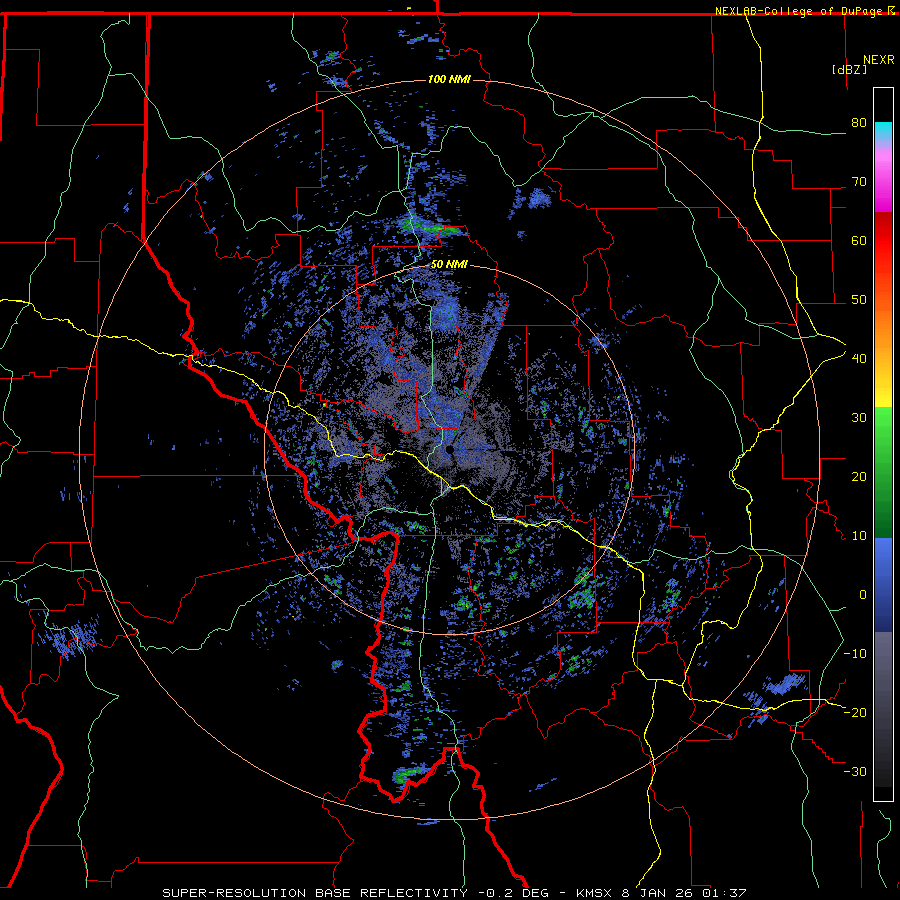Click the positive 20 value on the dBZ scale
This screenshot has height=900, width=900.
[859, 477]
